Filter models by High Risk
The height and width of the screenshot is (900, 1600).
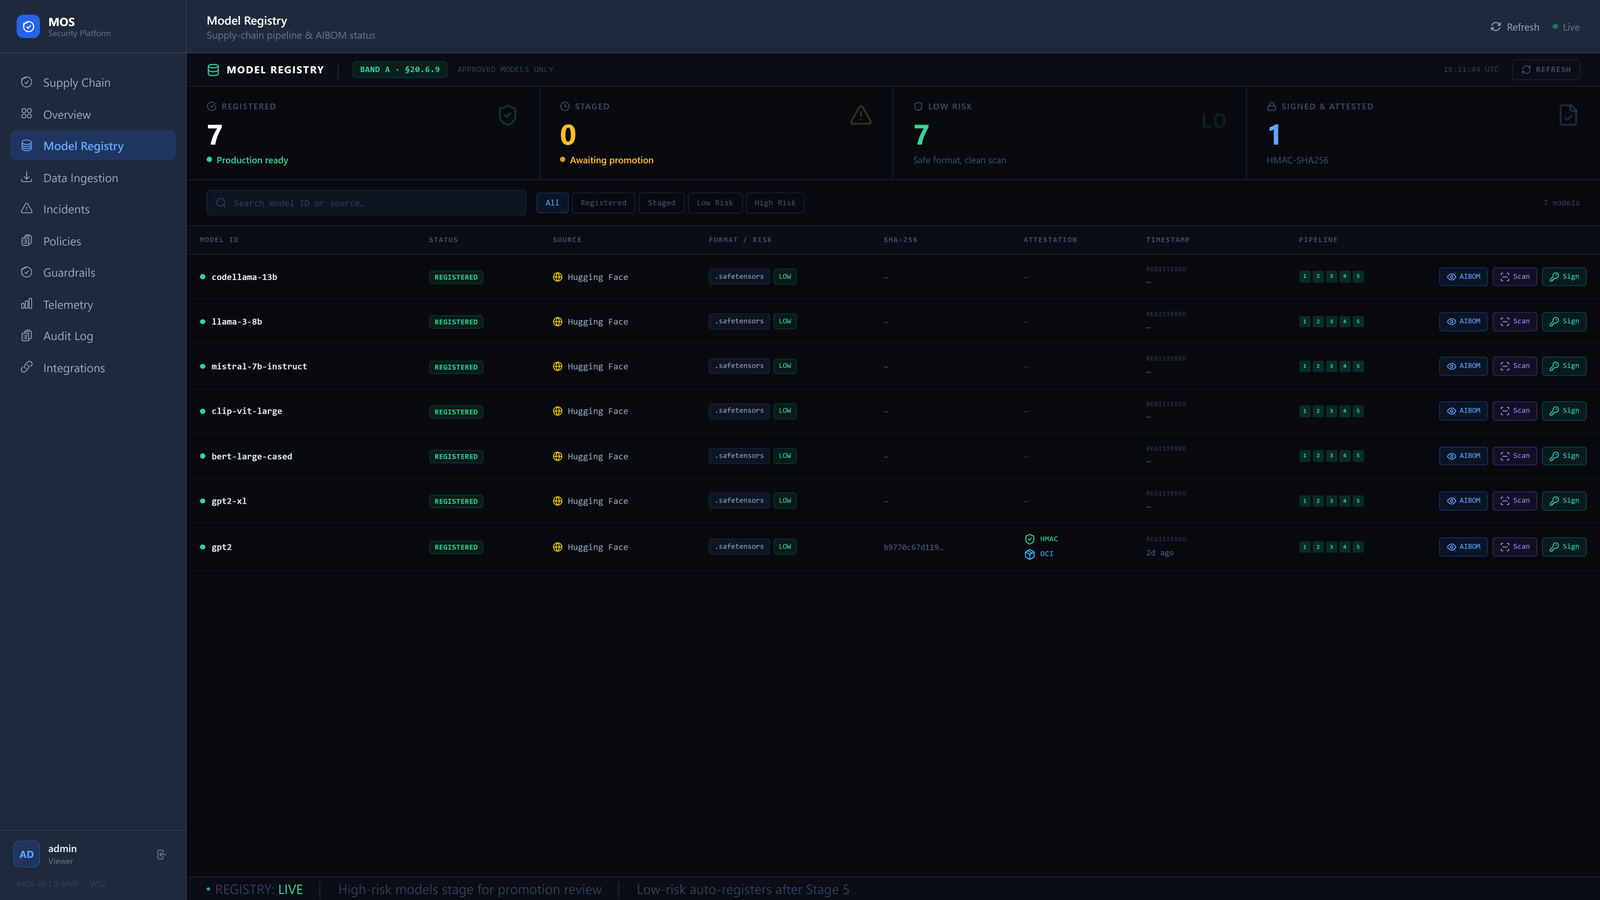click(775, 203)
